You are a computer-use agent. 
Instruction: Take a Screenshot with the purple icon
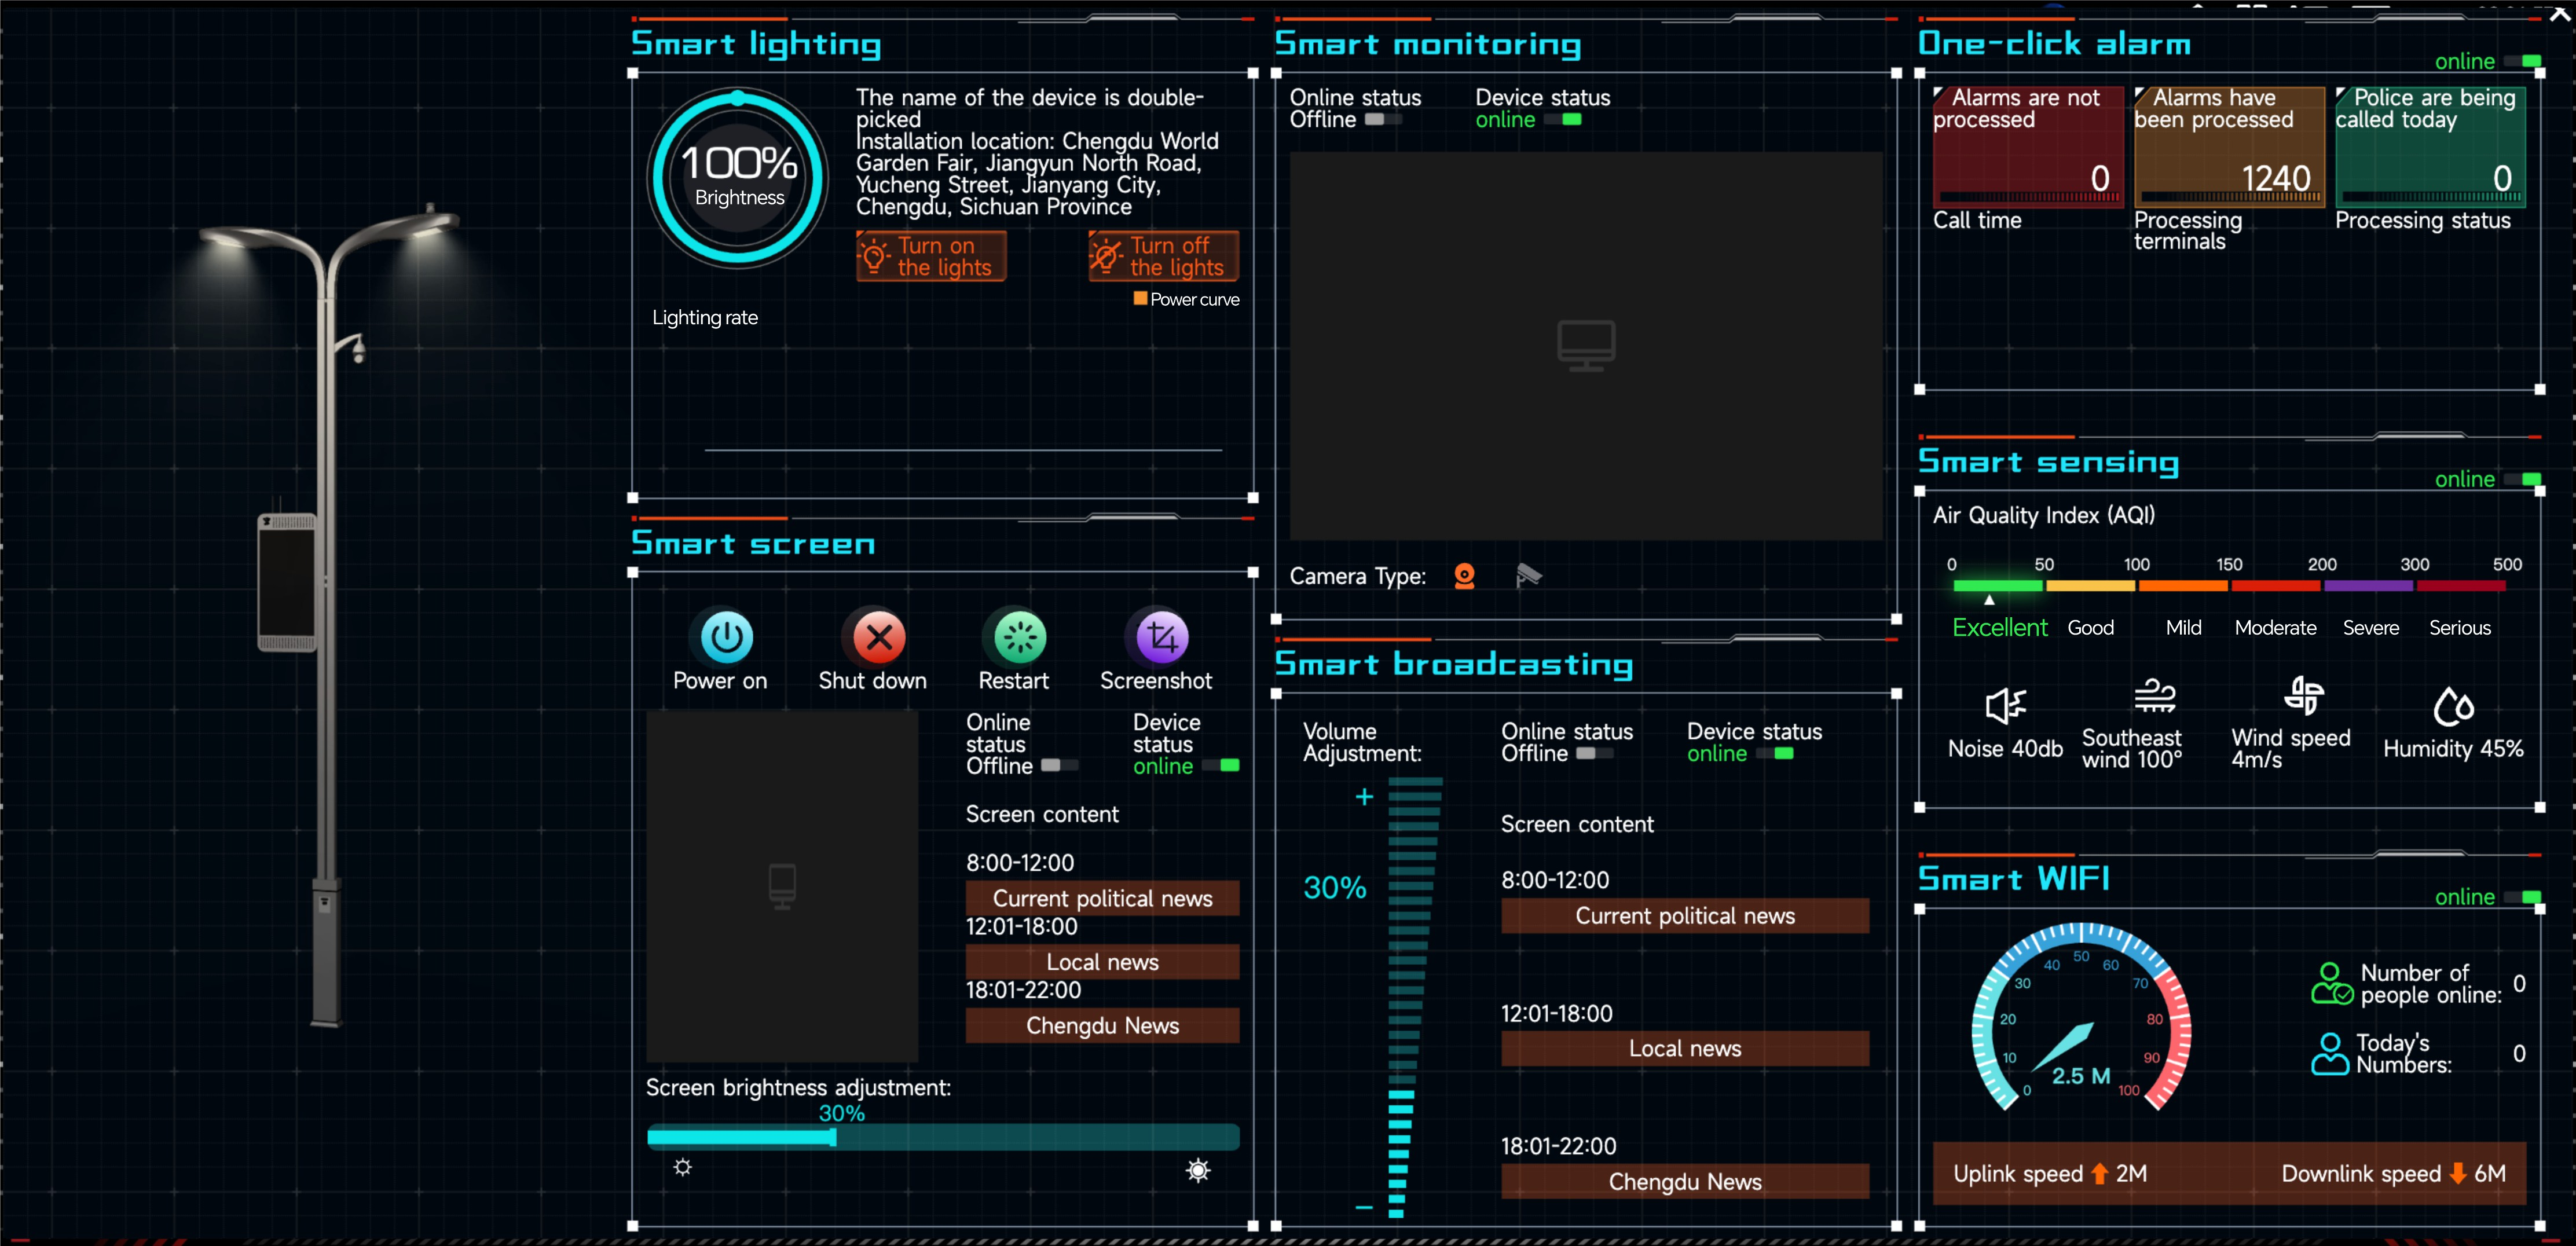click(1162, 637)
